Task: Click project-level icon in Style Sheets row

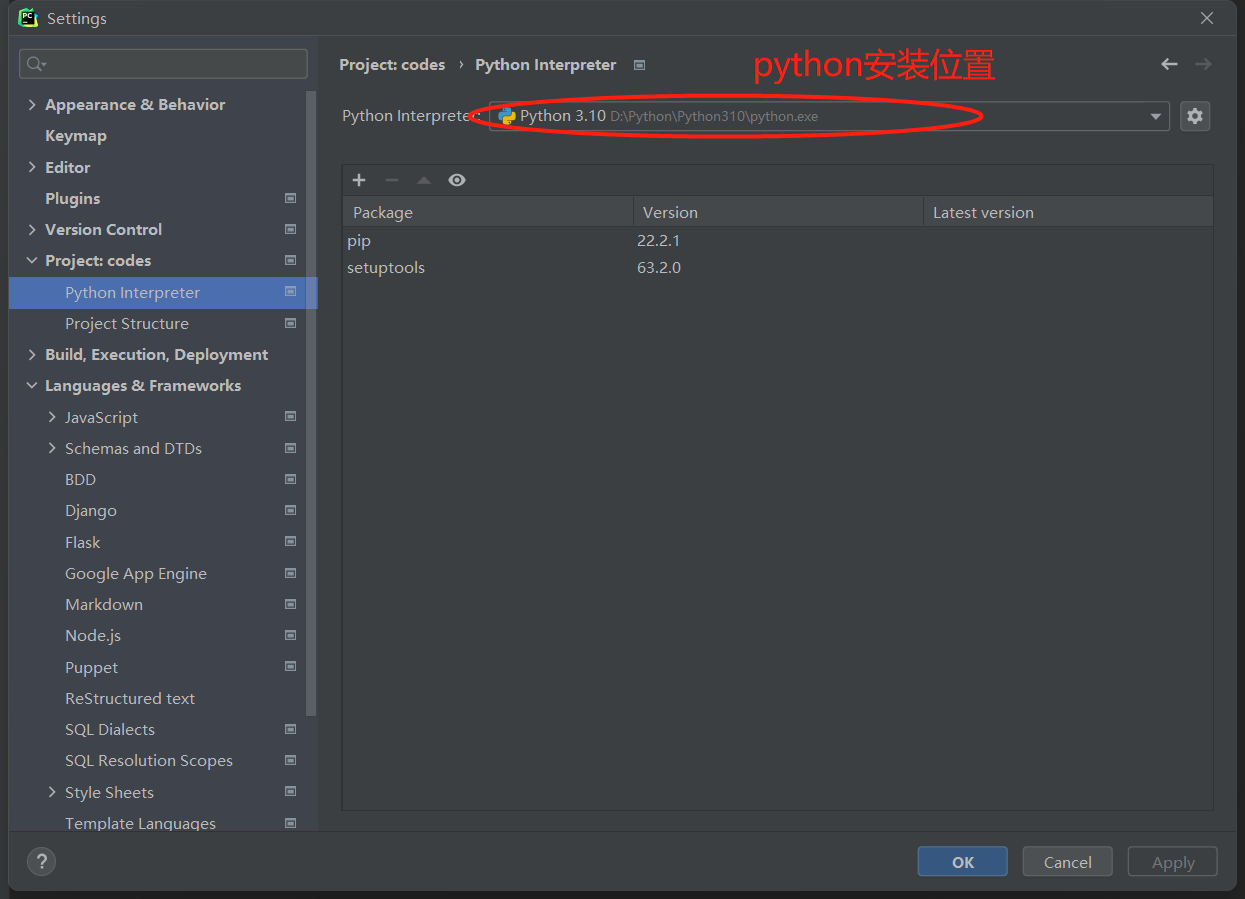Action: [x=290, y=792]
